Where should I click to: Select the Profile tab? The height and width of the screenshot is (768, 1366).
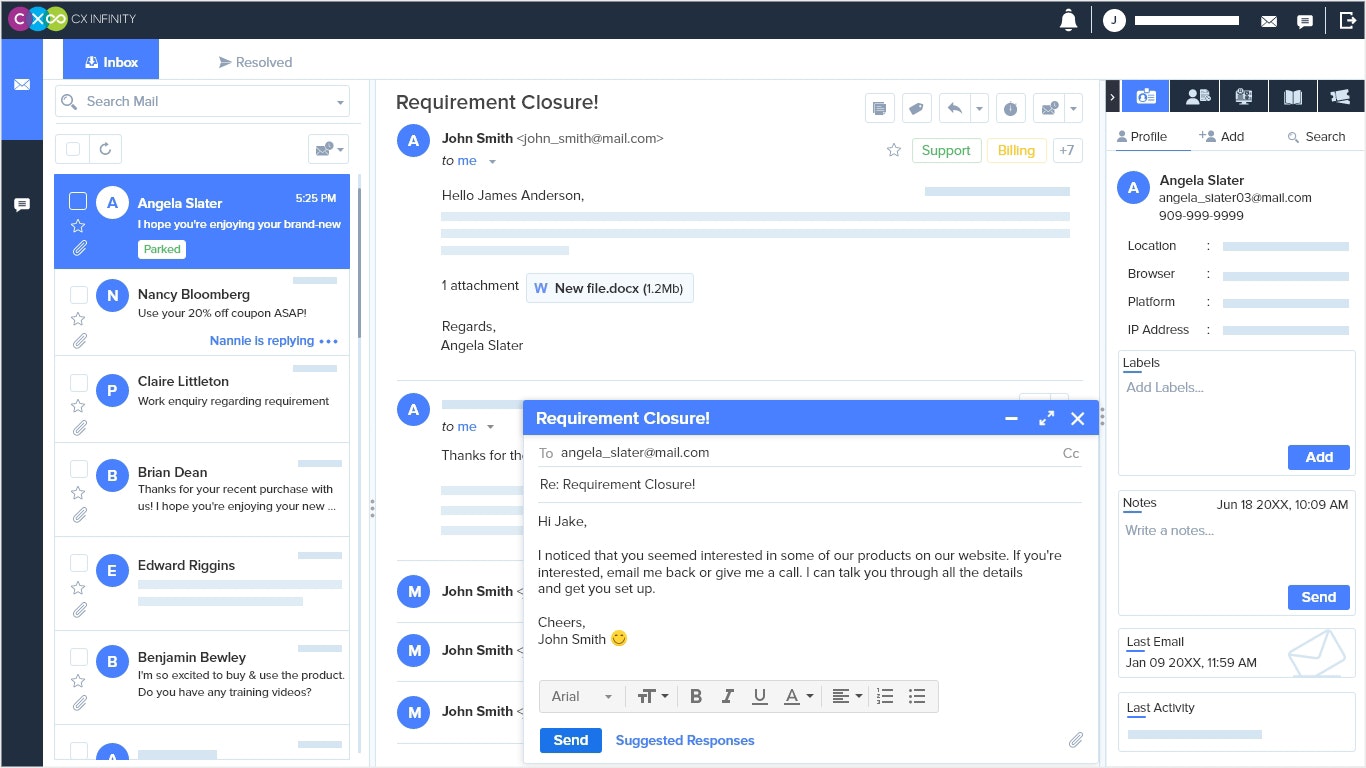click(1141, 136)
